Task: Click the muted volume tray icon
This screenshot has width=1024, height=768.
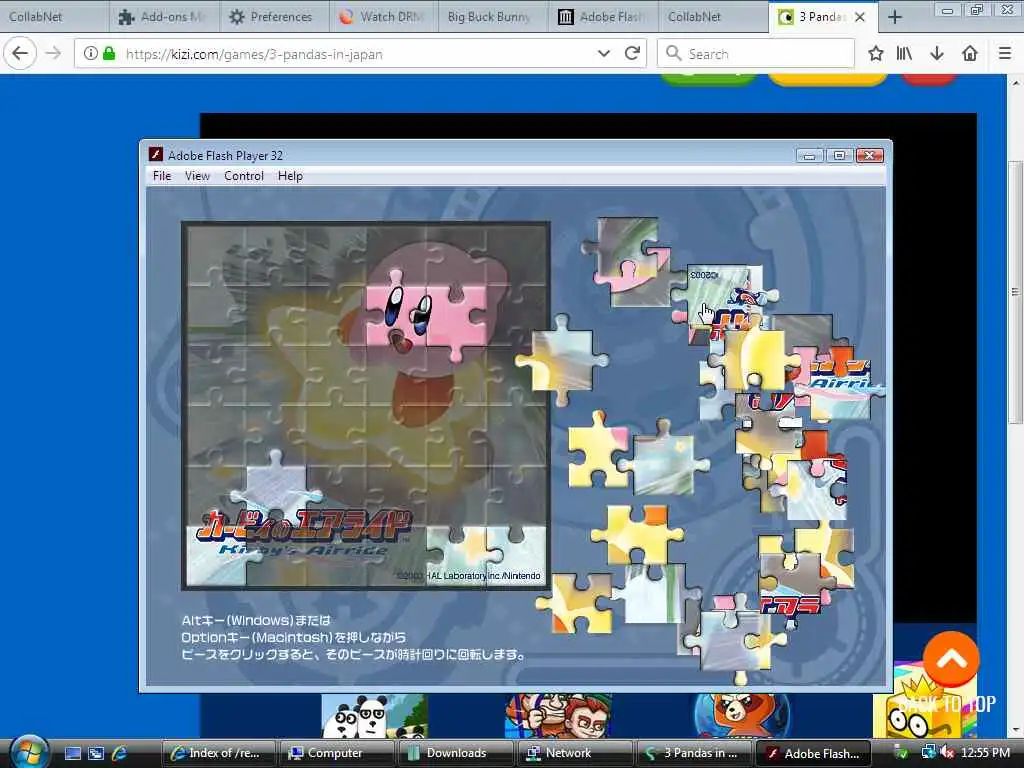Action: point(946,753)
